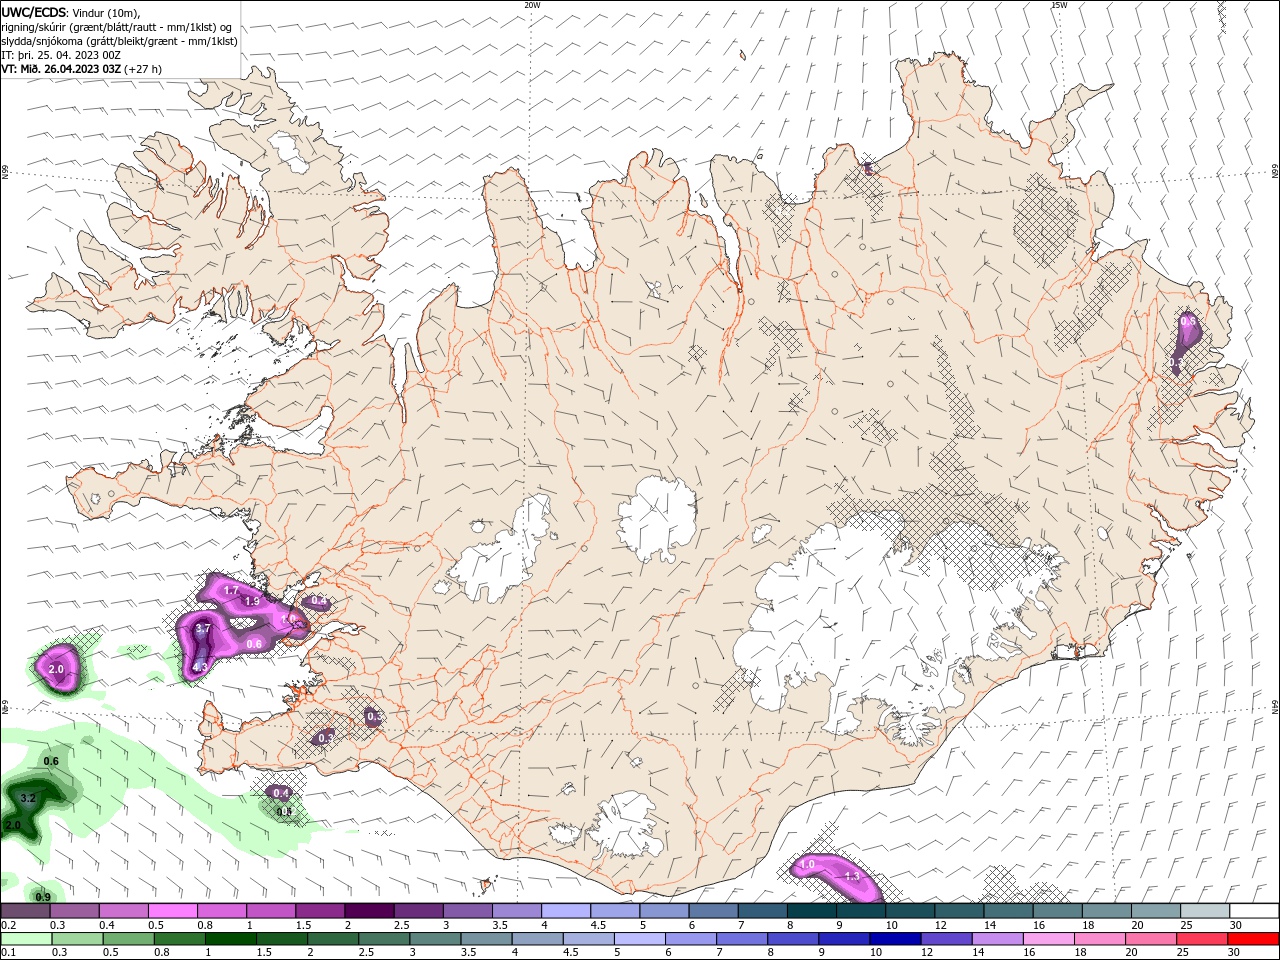Click the '3.2' rain value on dark green

(28, 798)
